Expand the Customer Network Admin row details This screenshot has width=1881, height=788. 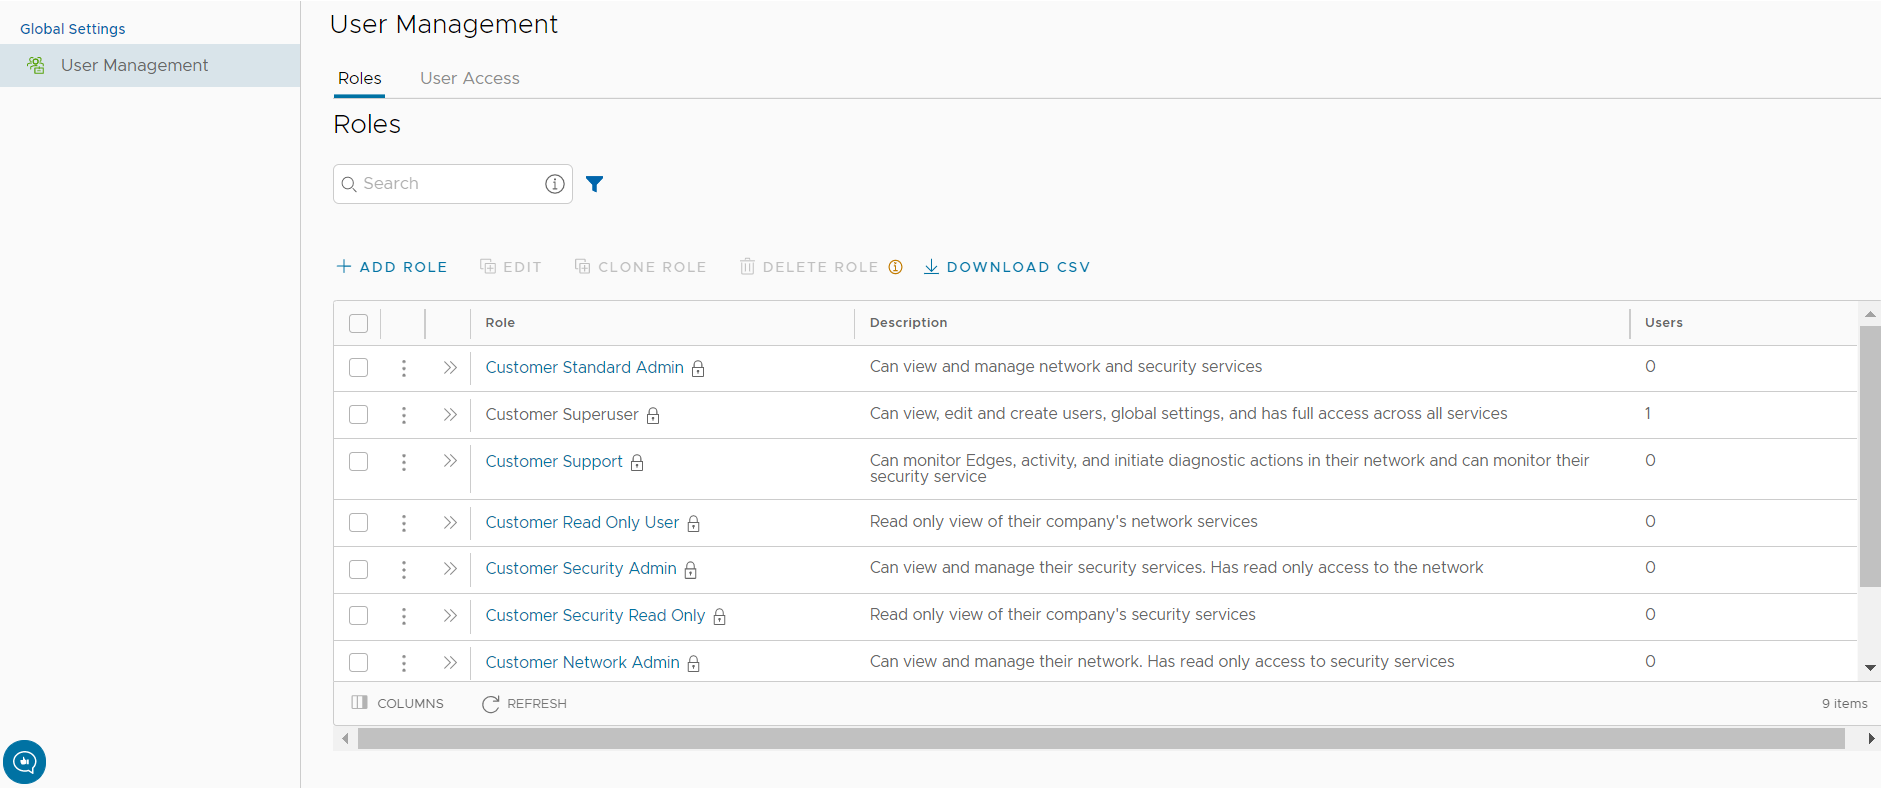(x=450, y=662)
